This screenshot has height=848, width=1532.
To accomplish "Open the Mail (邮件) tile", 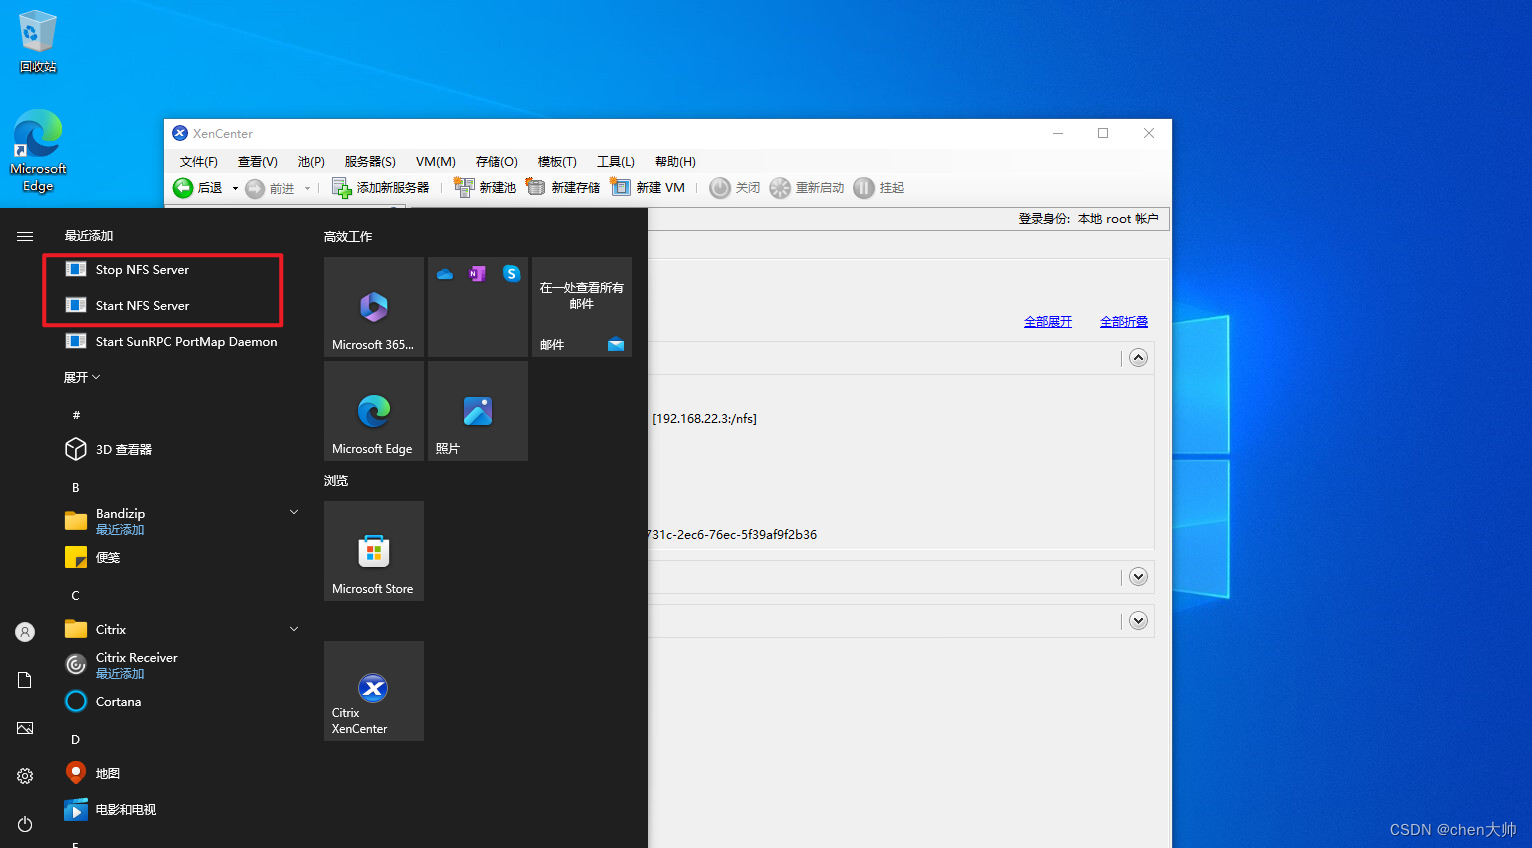I will coord(582,307).
